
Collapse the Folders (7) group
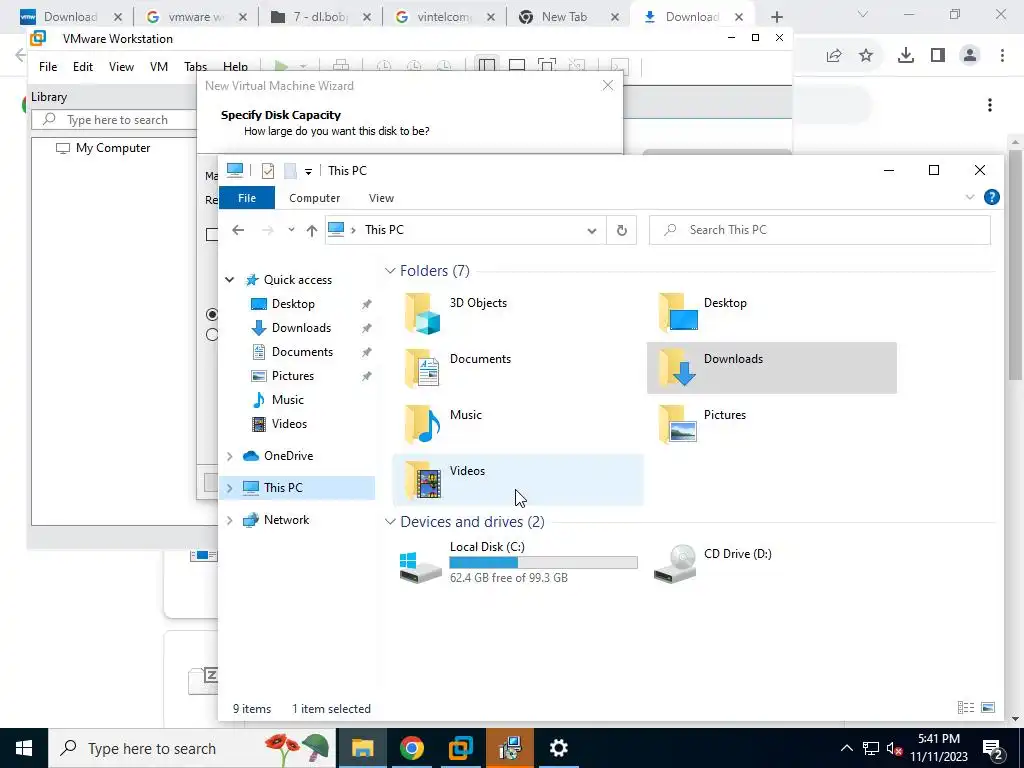tap(390, 270)
